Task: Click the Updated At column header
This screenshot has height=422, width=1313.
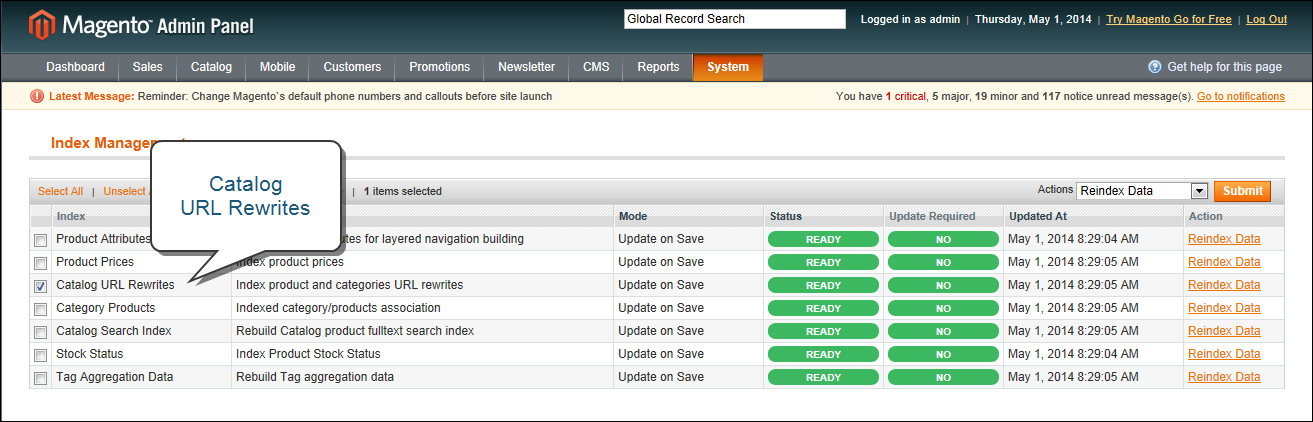Action: pyautogui.click(x=1038, y=216)
